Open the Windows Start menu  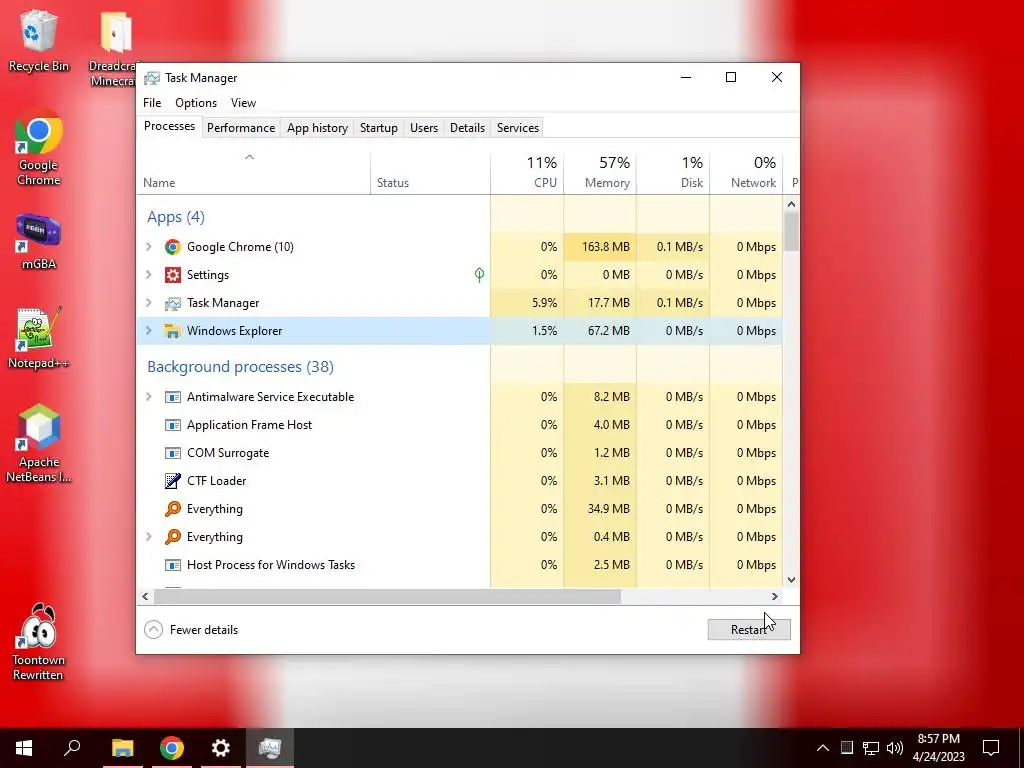click(x=24, y=748)
